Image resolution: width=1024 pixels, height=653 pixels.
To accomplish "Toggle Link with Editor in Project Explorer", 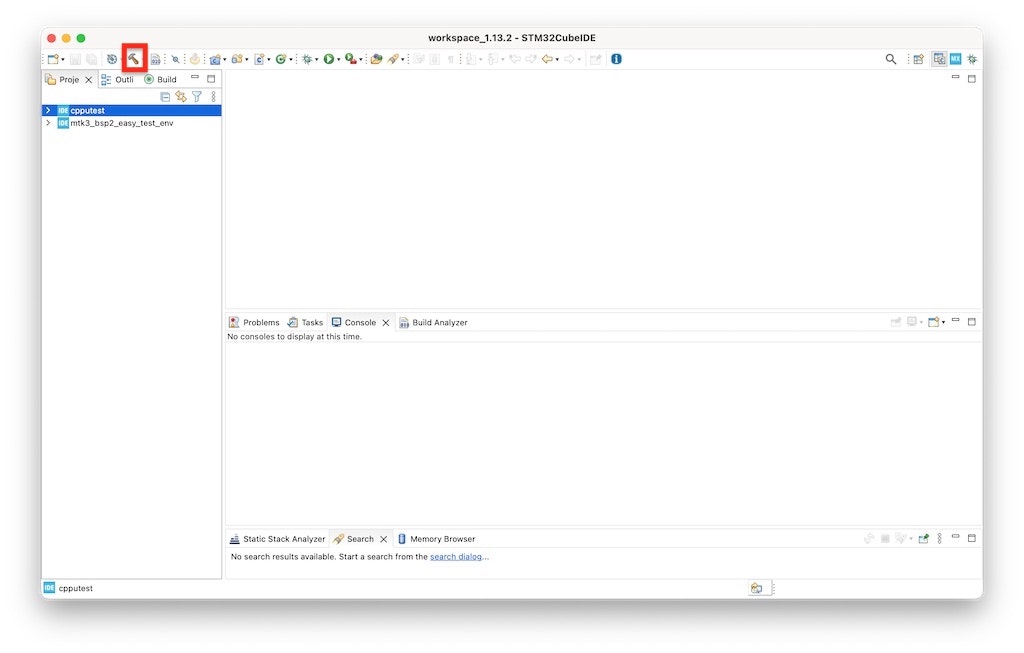I will 181,96.
